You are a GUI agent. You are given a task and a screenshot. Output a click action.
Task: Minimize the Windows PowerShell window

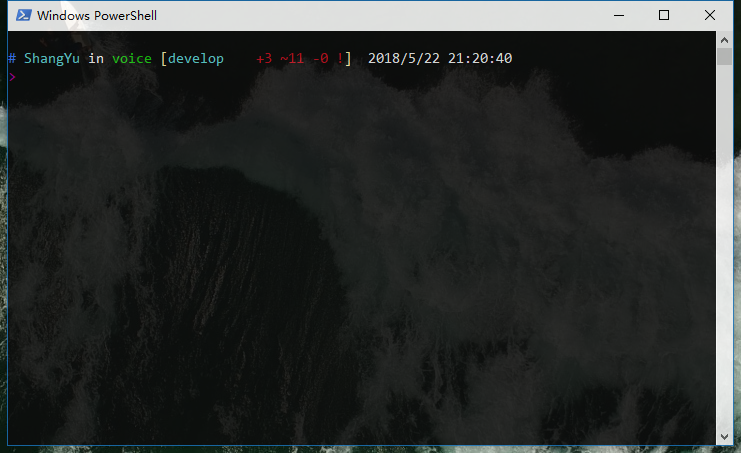619,15
